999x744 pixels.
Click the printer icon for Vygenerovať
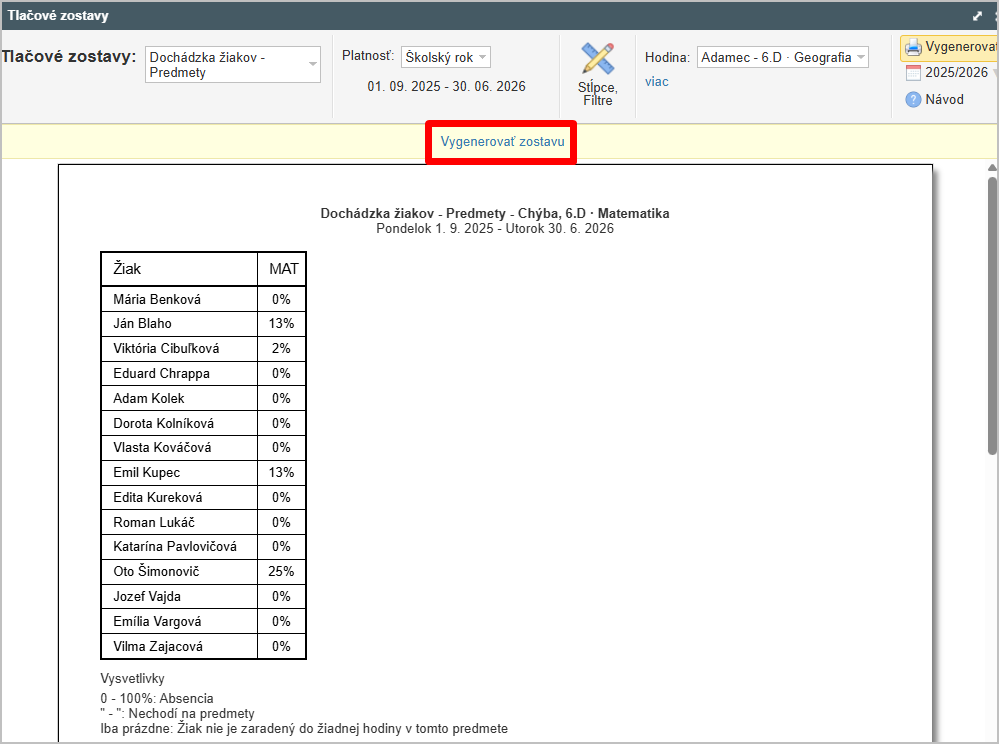click(913, 47)
